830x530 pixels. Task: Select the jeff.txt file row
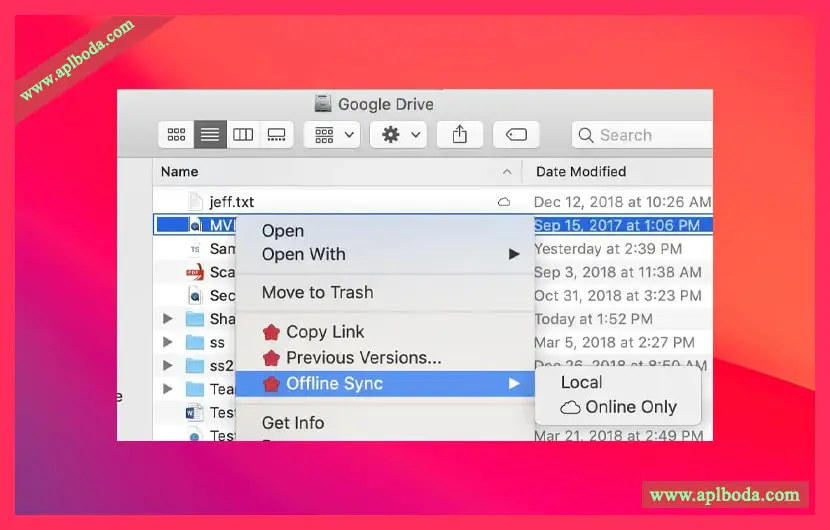[432, 202]
